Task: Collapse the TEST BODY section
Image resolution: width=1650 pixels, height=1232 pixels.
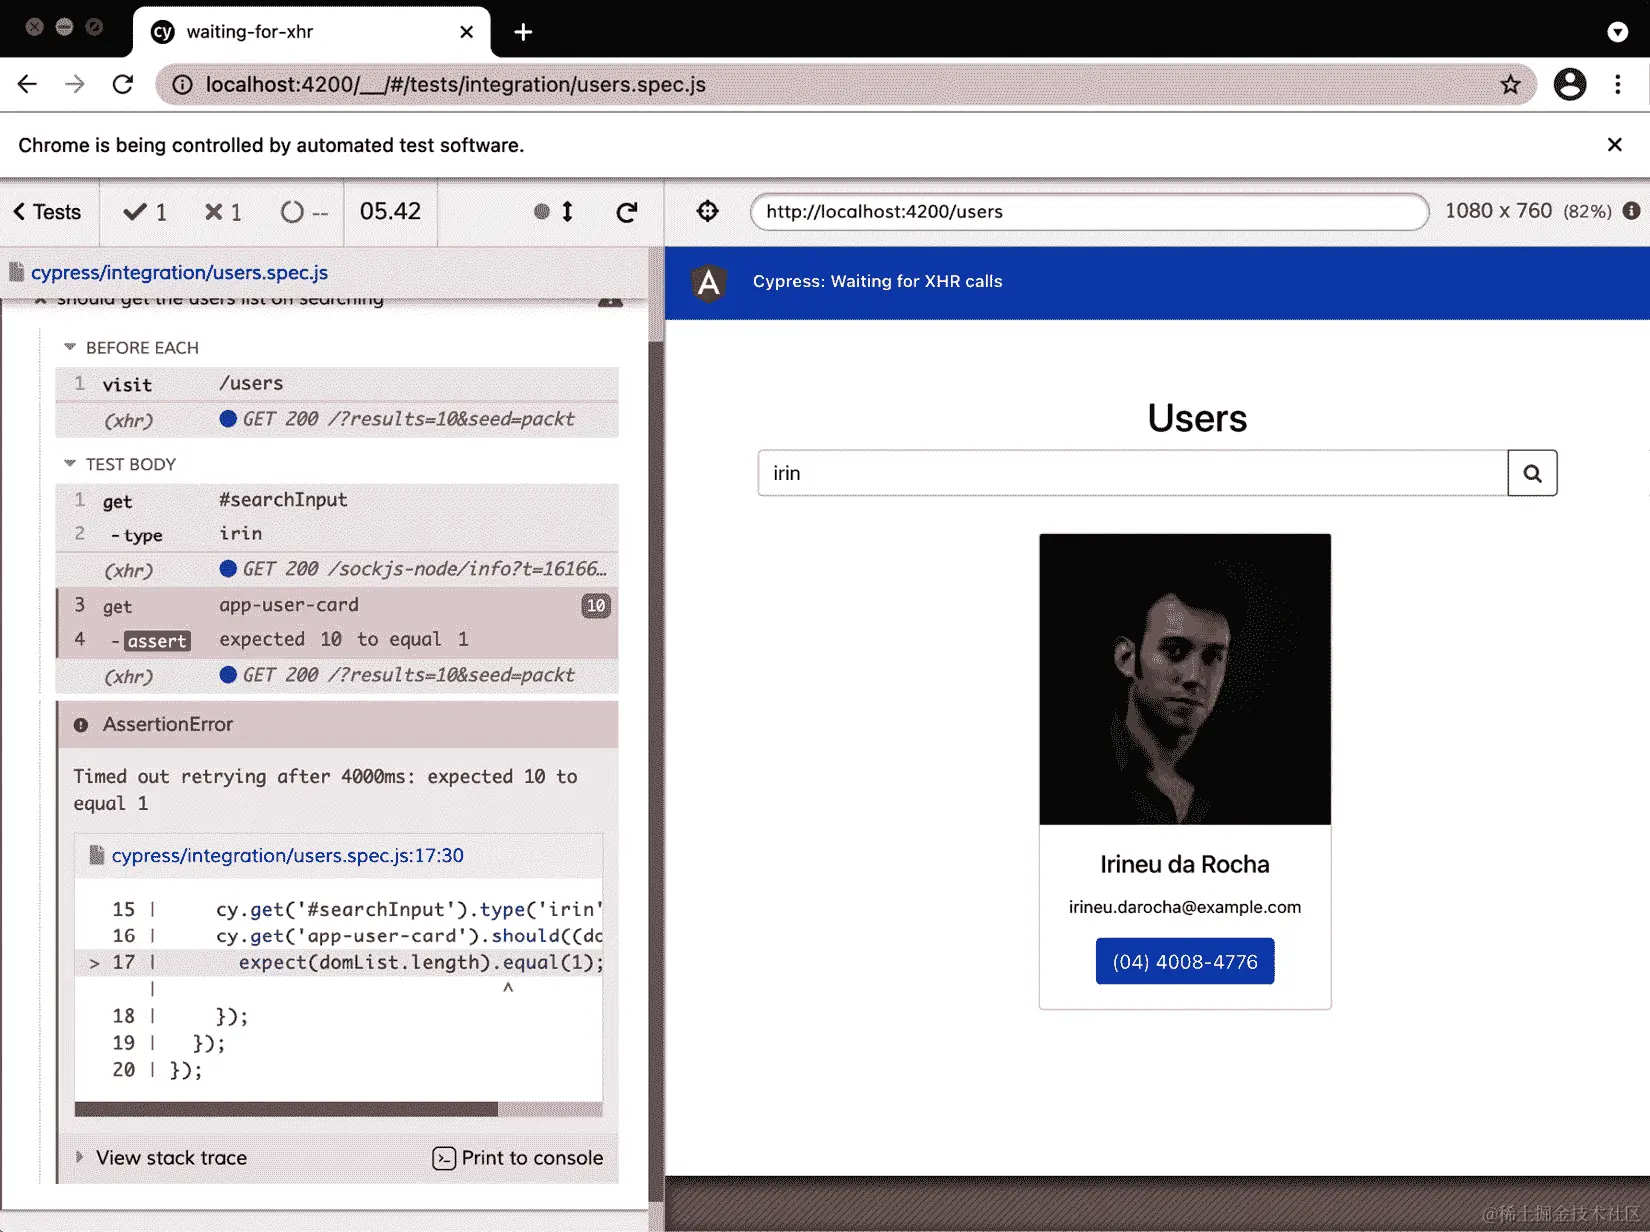Action: point(120,465)
